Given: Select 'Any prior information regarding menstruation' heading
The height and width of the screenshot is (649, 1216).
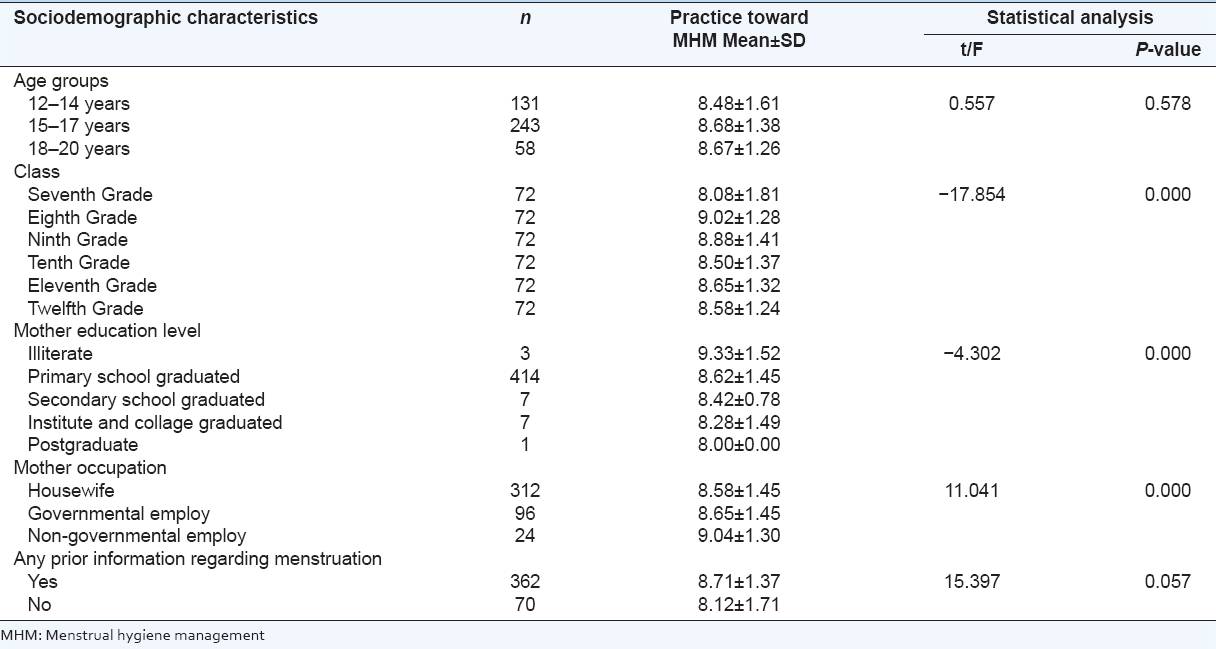Looking at the screenshot, I should click(x=198, y=559).
